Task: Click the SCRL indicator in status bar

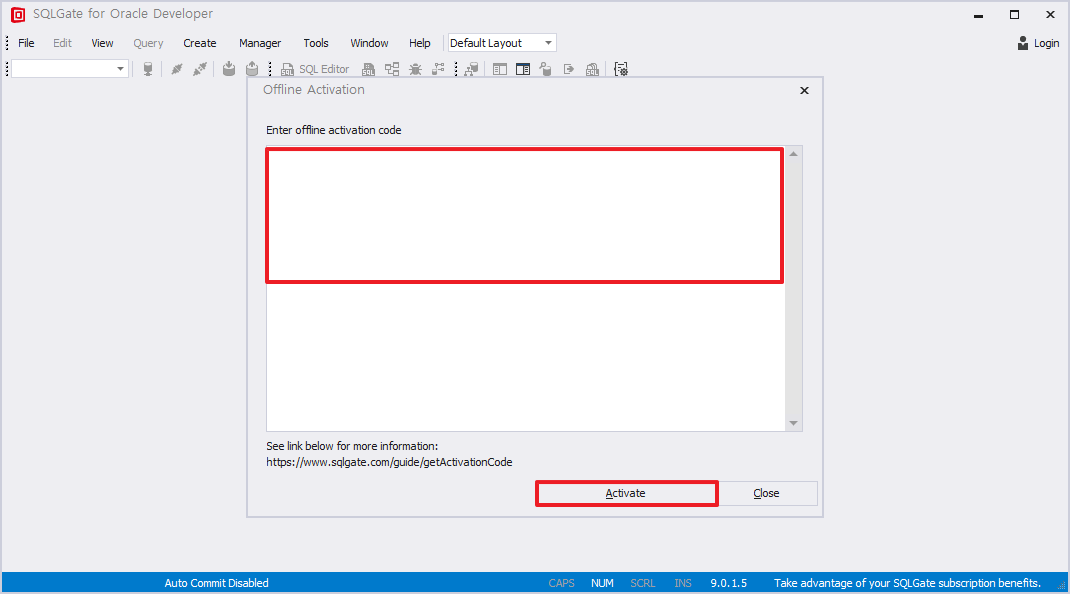Action: coord(643,583)
